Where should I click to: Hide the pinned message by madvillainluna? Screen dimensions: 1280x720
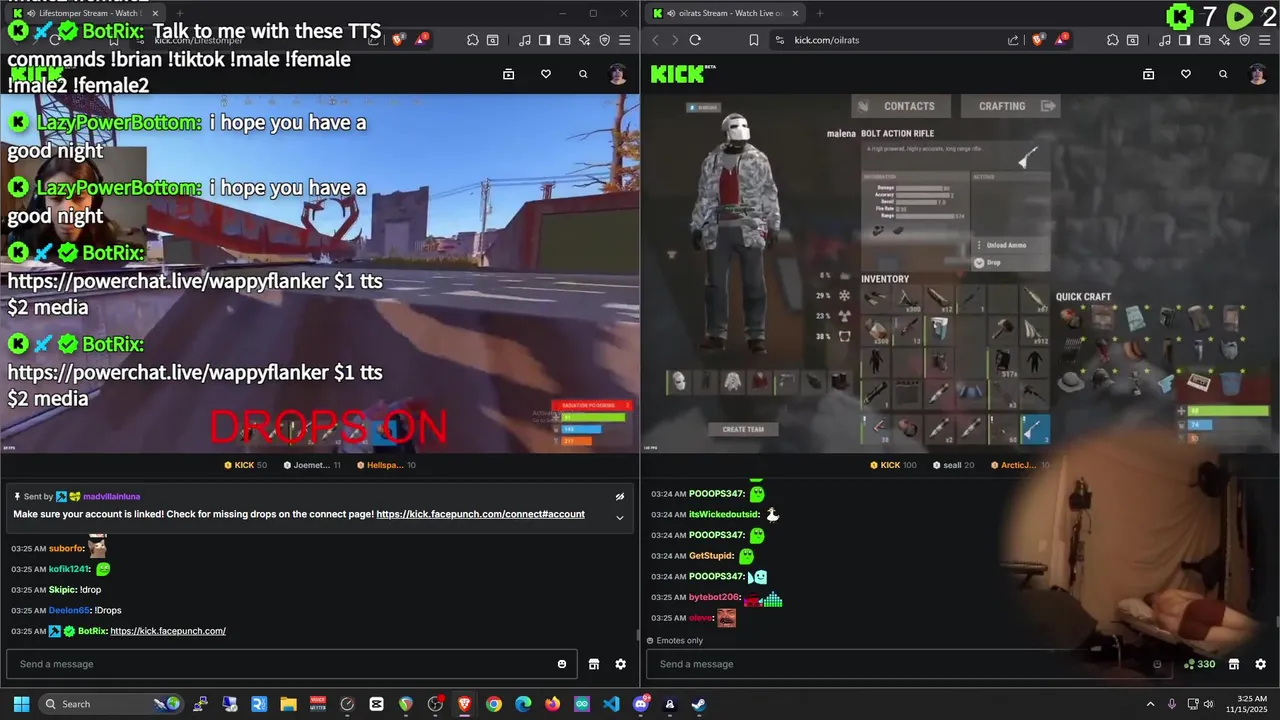pos(620,496)
